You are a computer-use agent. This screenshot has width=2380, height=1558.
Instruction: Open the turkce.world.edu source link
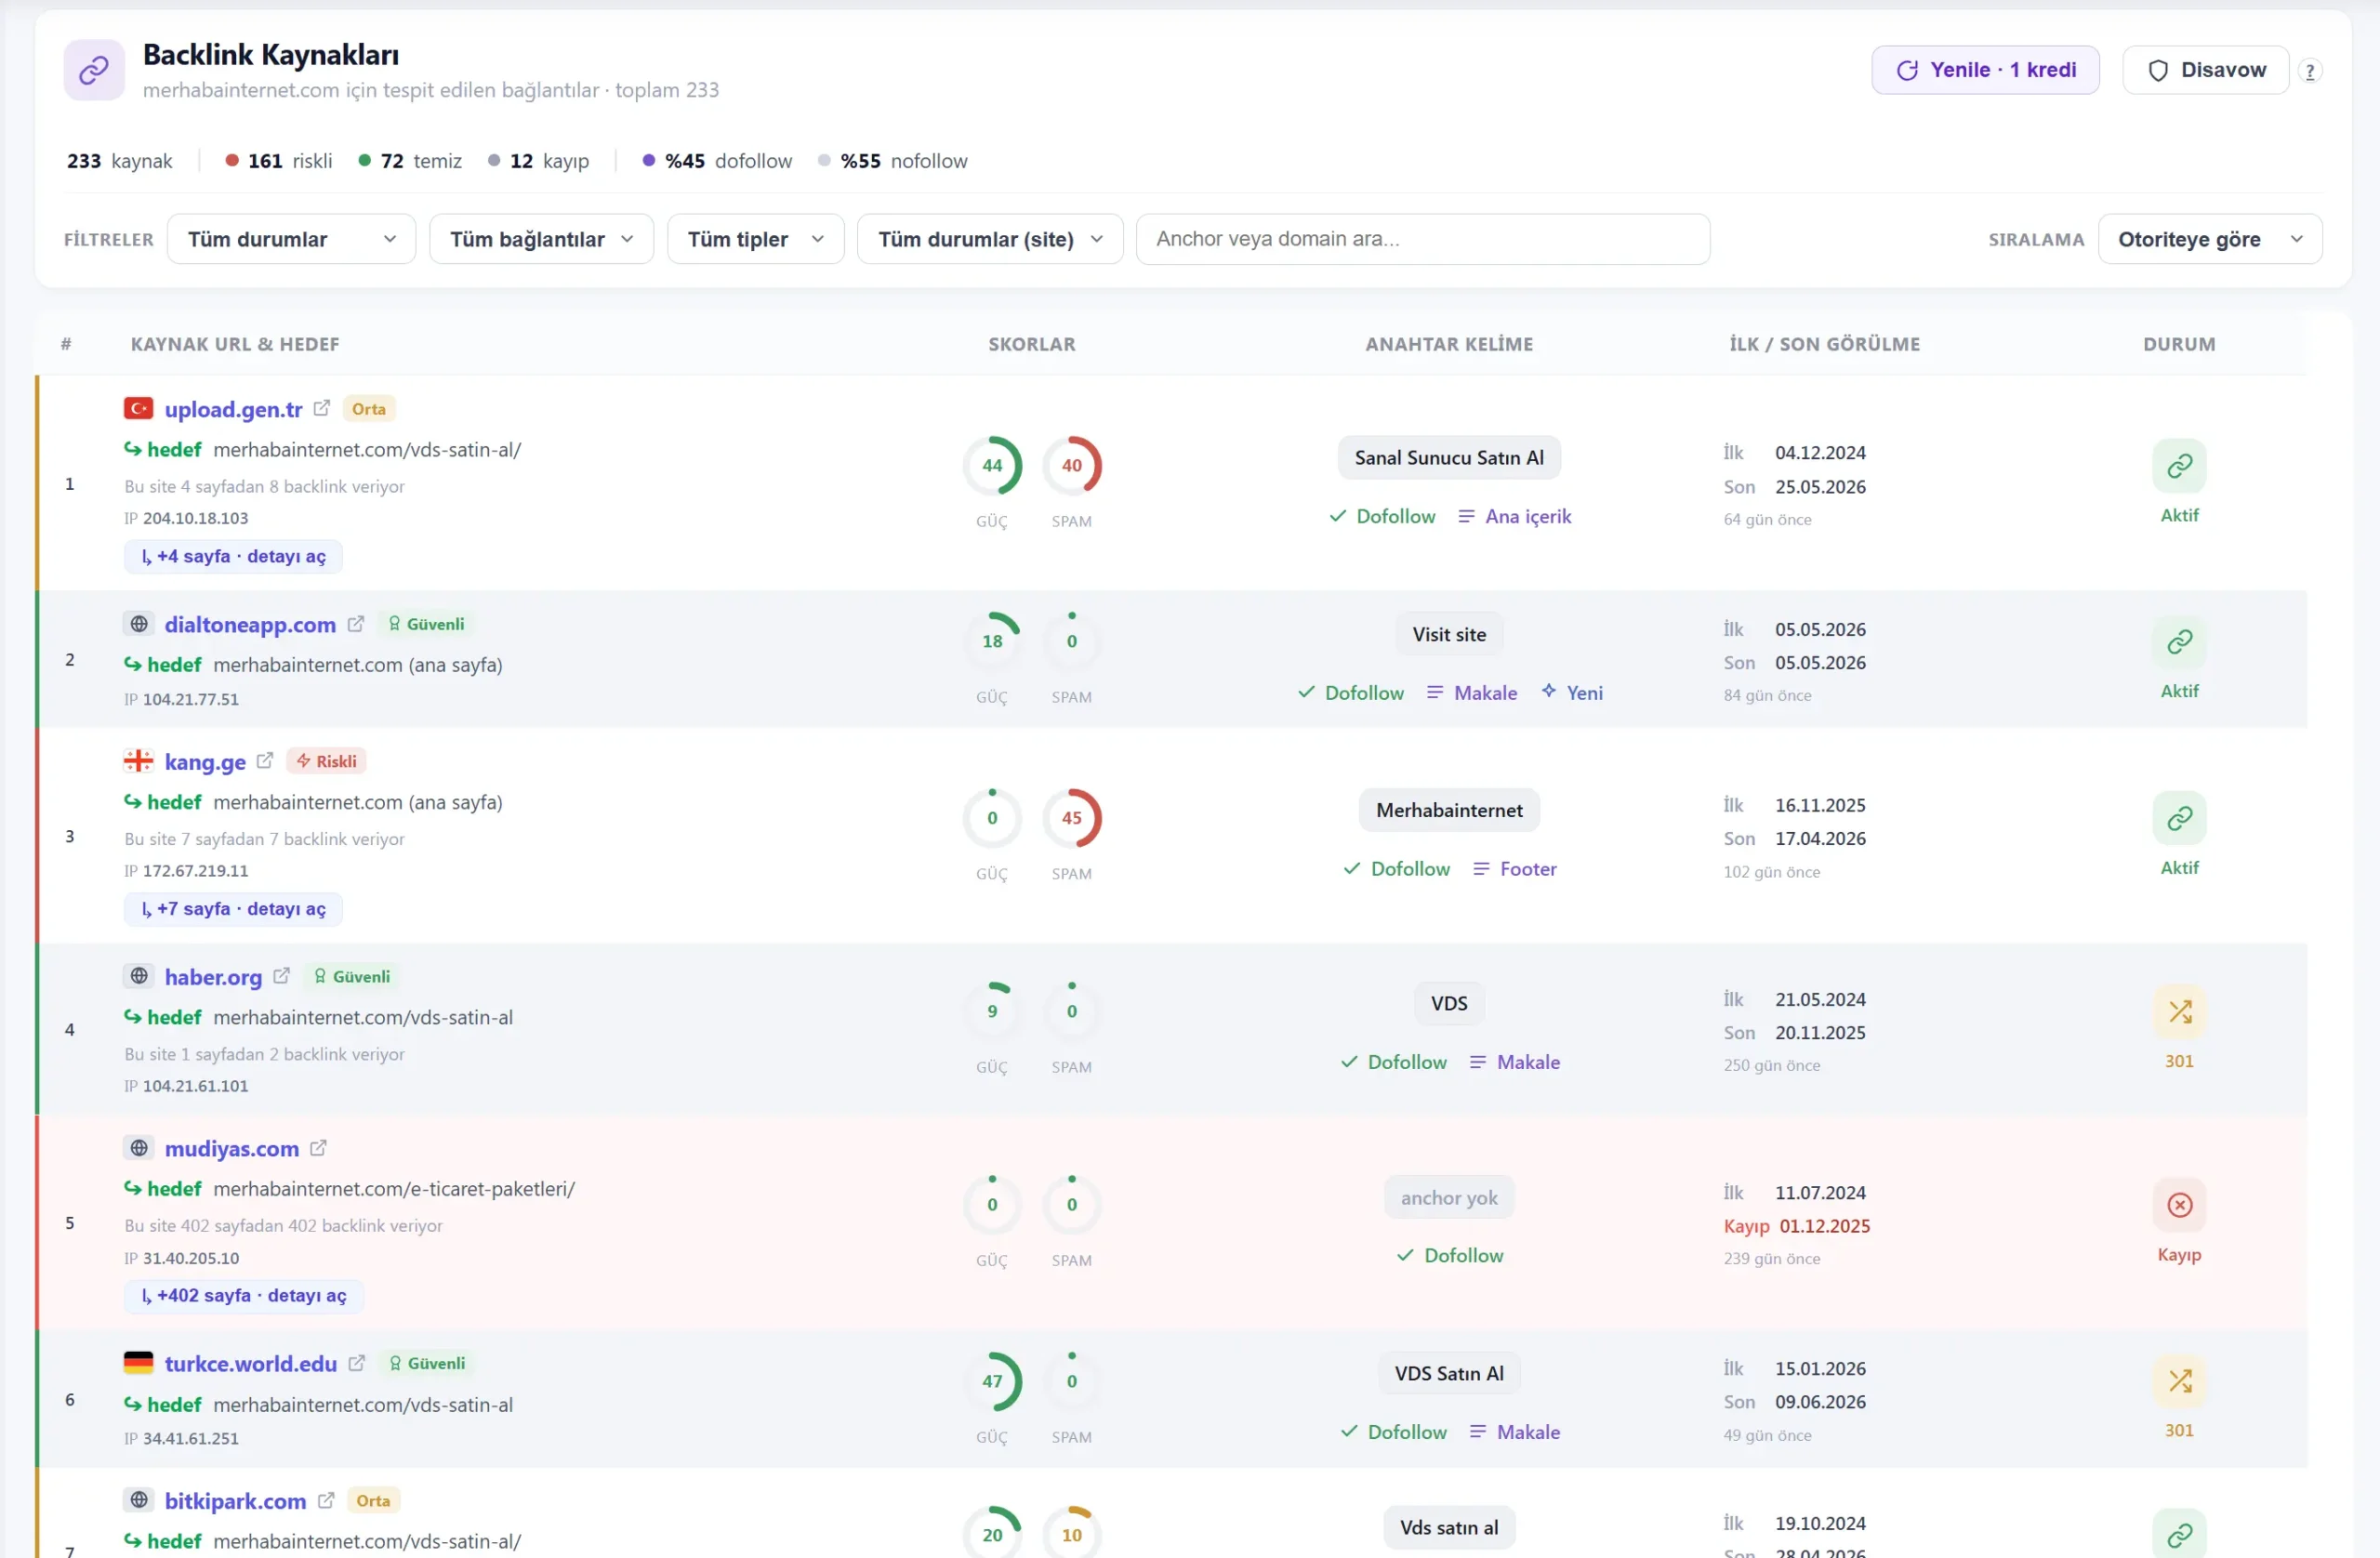(x=250, y=1363)
